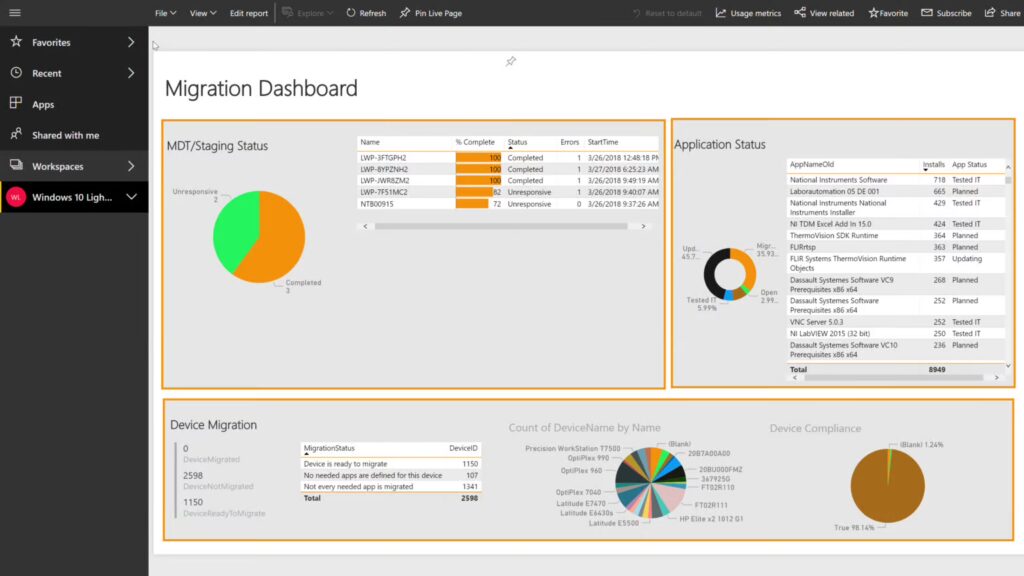Click the Reset to default icon

(x=637, y=13)
